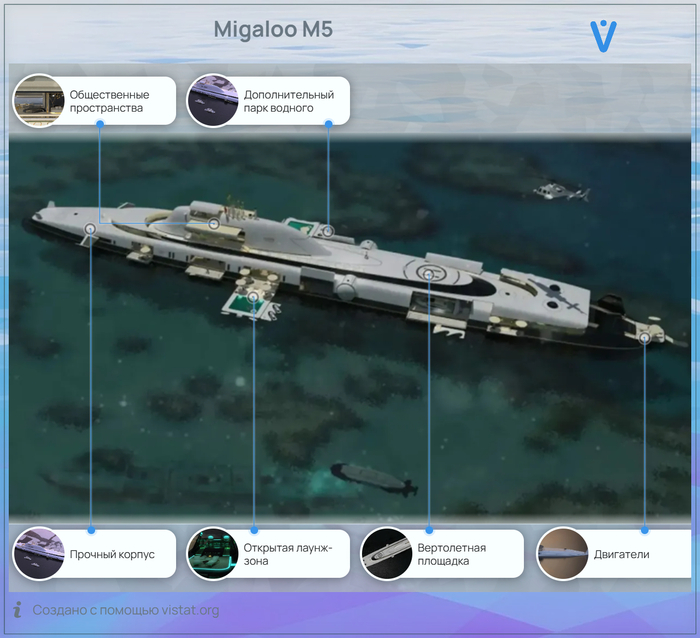700x638 pixels.
Task: Click the Вертолетная площадка thumbnail image
Action: (386, 554)
